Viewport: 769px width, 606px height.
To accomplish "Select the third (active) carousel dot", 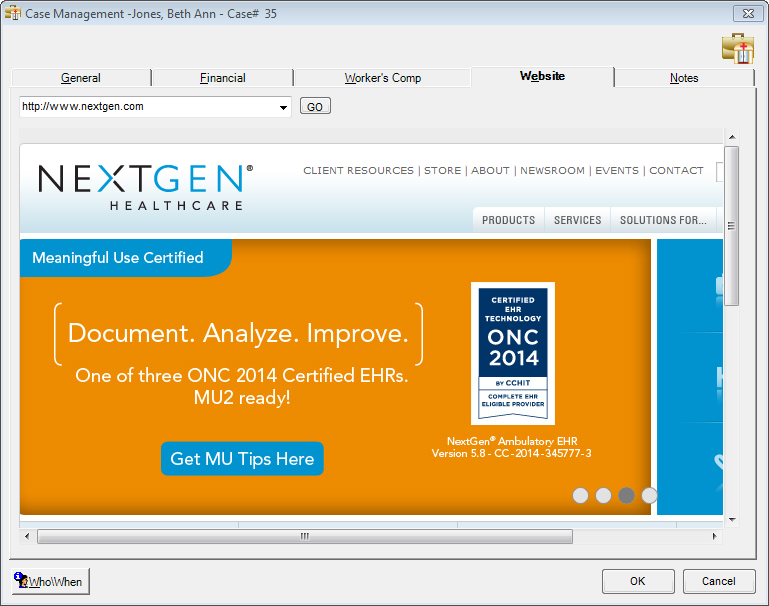I will click(626, 495).
